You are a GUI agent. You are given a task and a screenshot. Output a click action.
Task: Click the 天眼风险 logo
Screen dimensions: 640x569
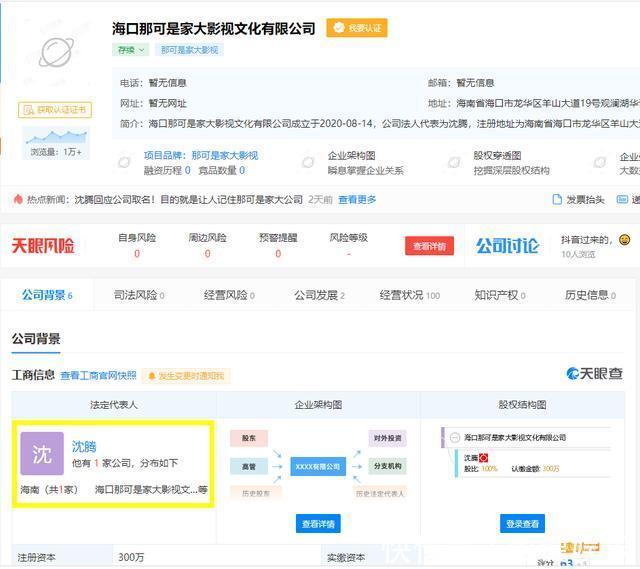click(43, 246)
